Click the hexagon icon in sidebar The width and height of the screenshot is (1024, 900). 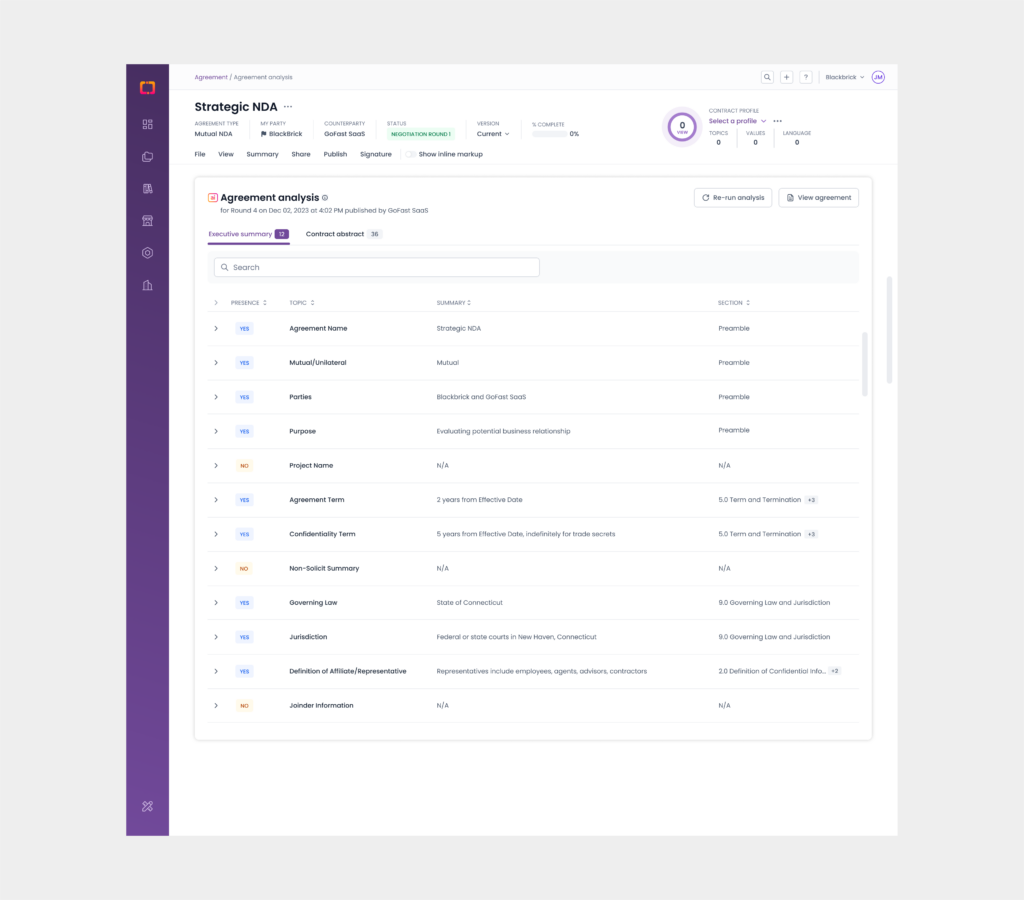(147, 253)
